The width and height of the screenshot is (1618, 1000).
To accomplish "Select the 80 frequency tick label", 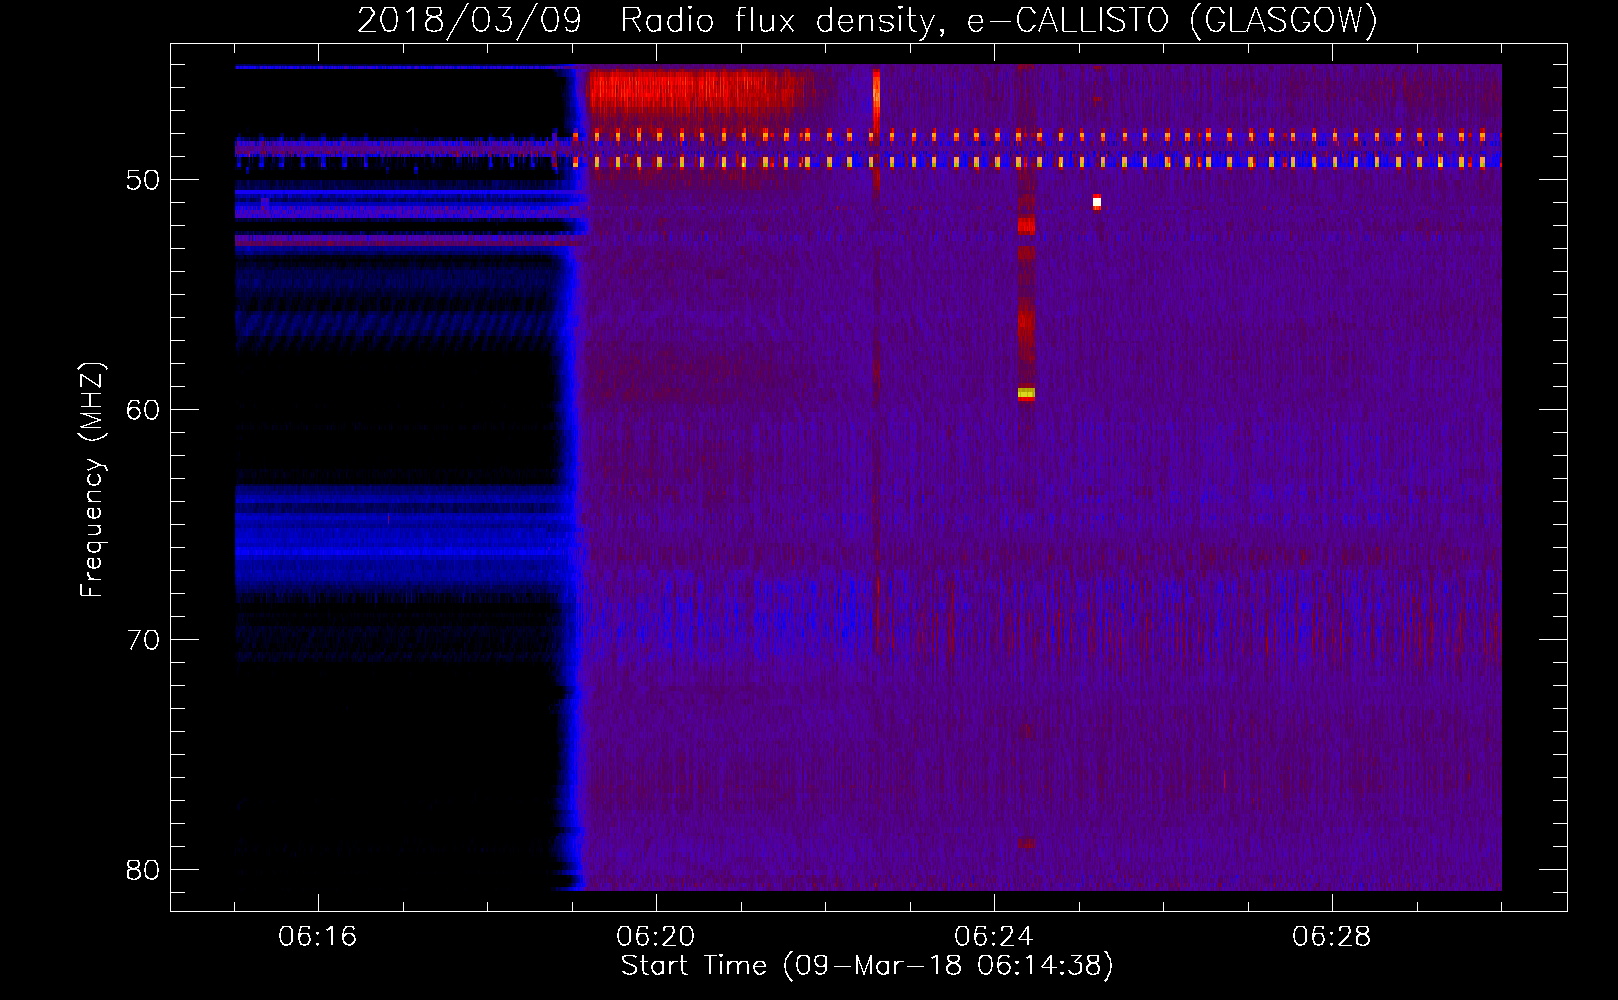I will click(x=144, y=870).
